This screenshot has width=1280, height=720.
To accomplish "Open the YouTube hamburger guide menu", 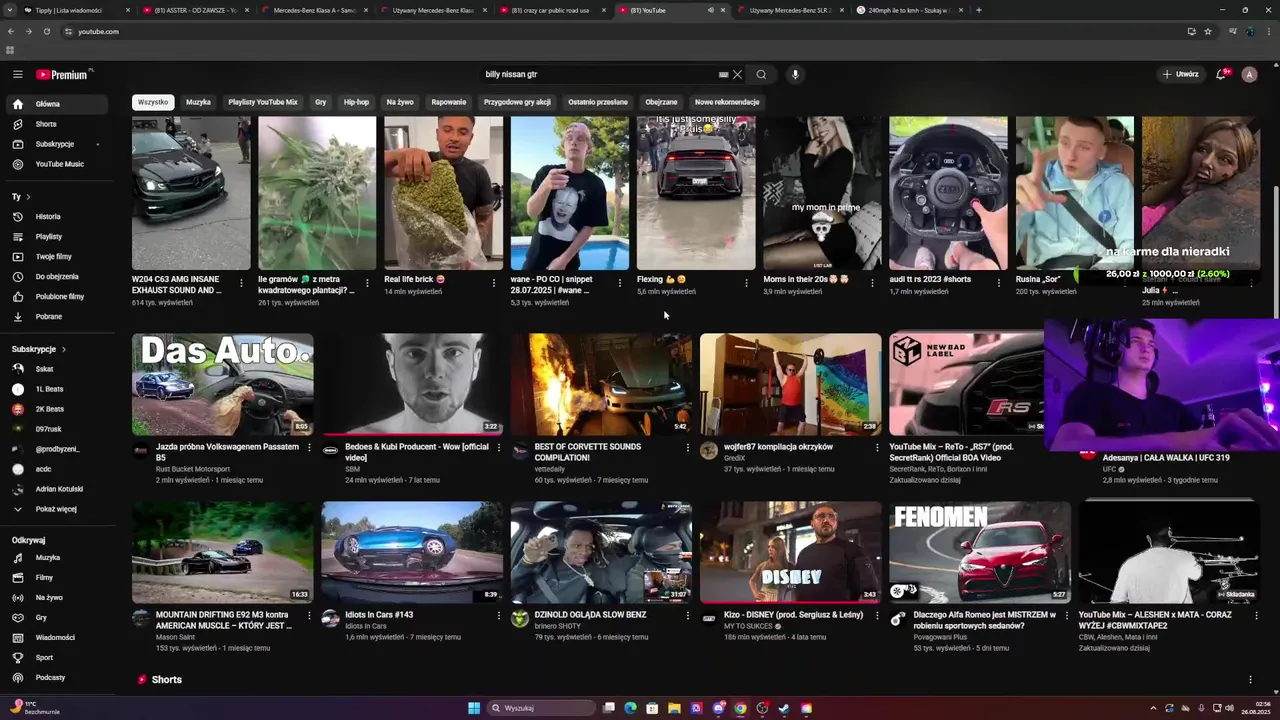I will 17,74.
